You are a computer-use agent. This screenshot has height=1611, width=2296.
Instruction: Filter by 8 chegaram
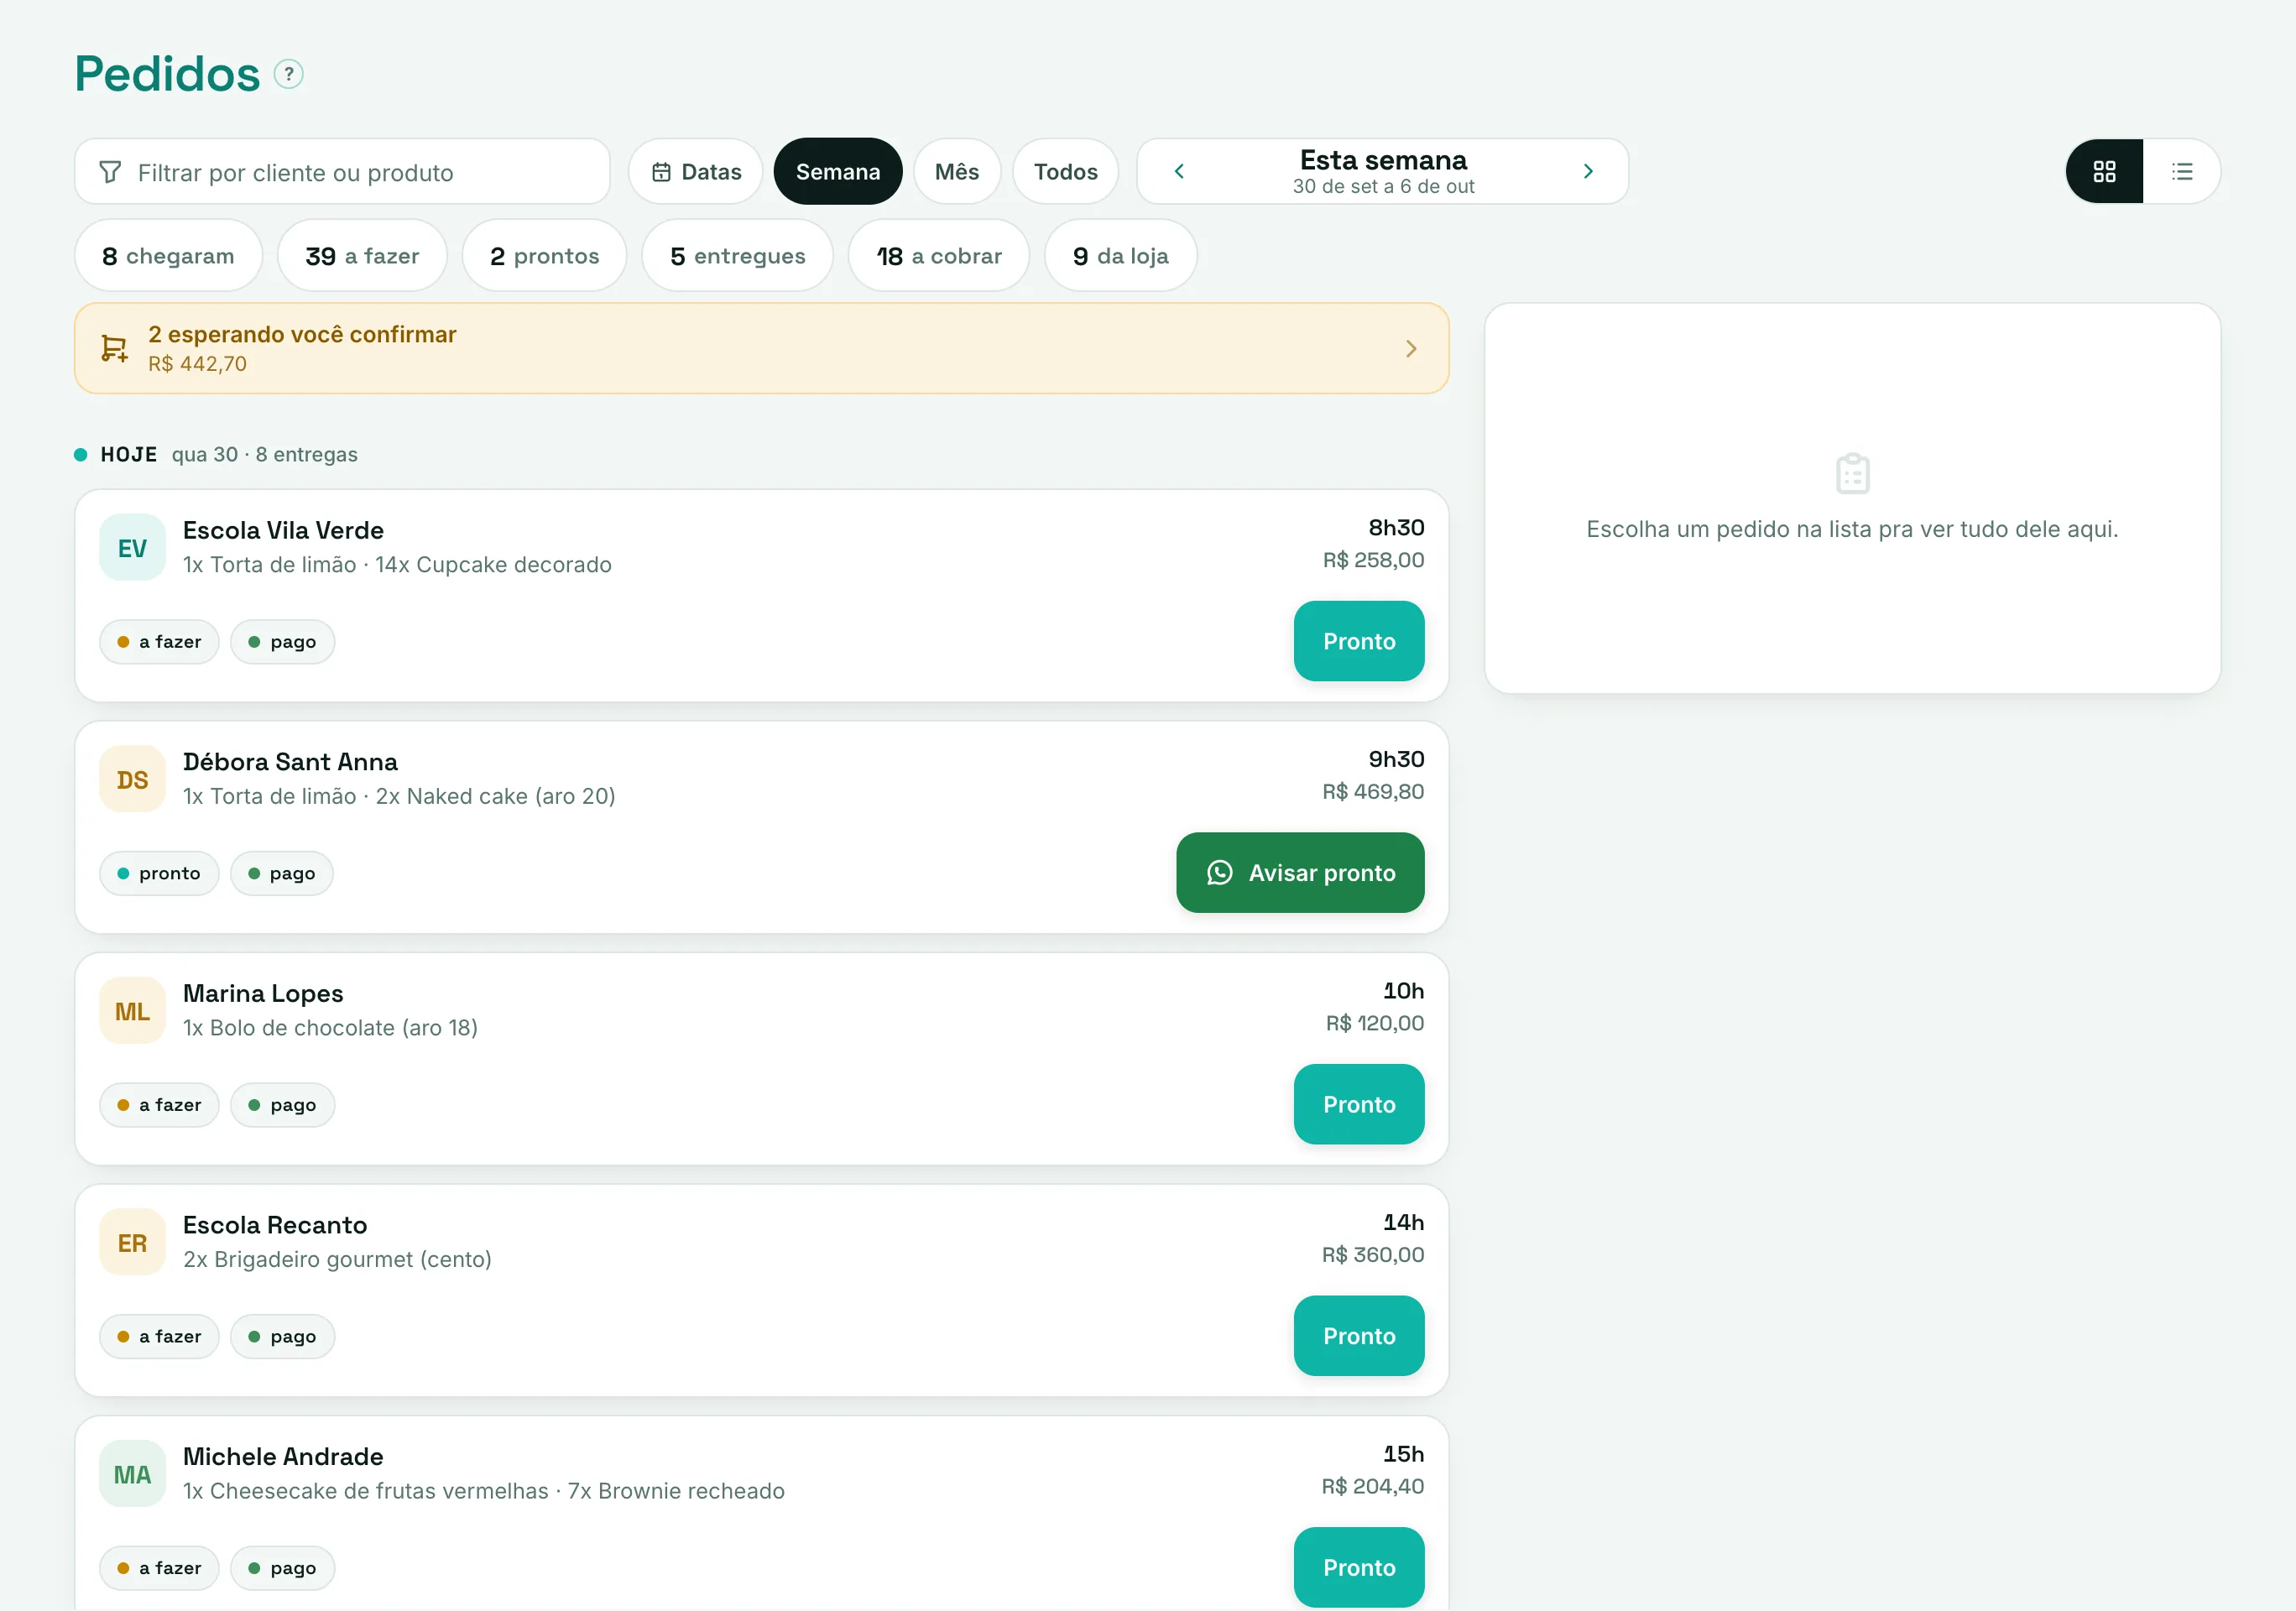[x=168, y=256]
